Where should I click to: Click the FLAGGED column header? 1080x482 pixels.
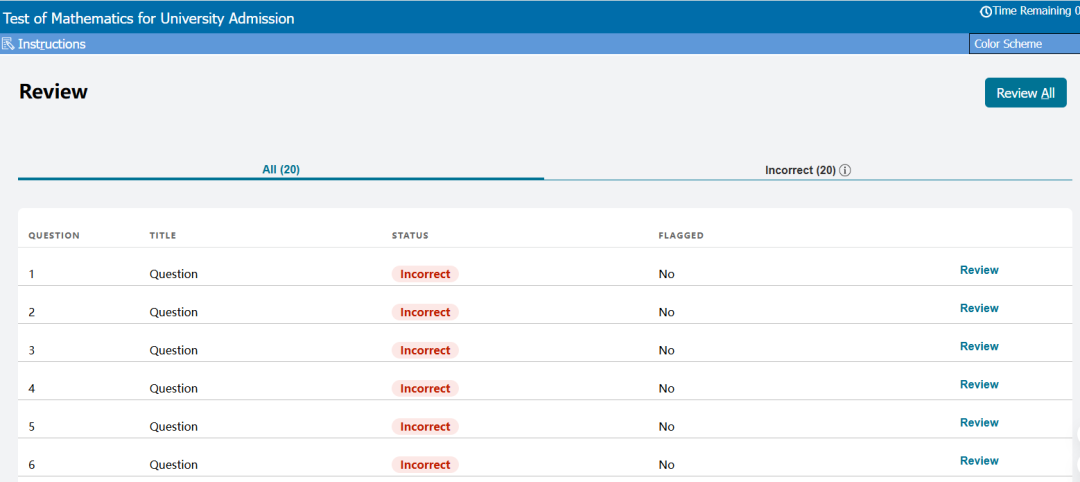pyautogui.click(x=681, y=235)
